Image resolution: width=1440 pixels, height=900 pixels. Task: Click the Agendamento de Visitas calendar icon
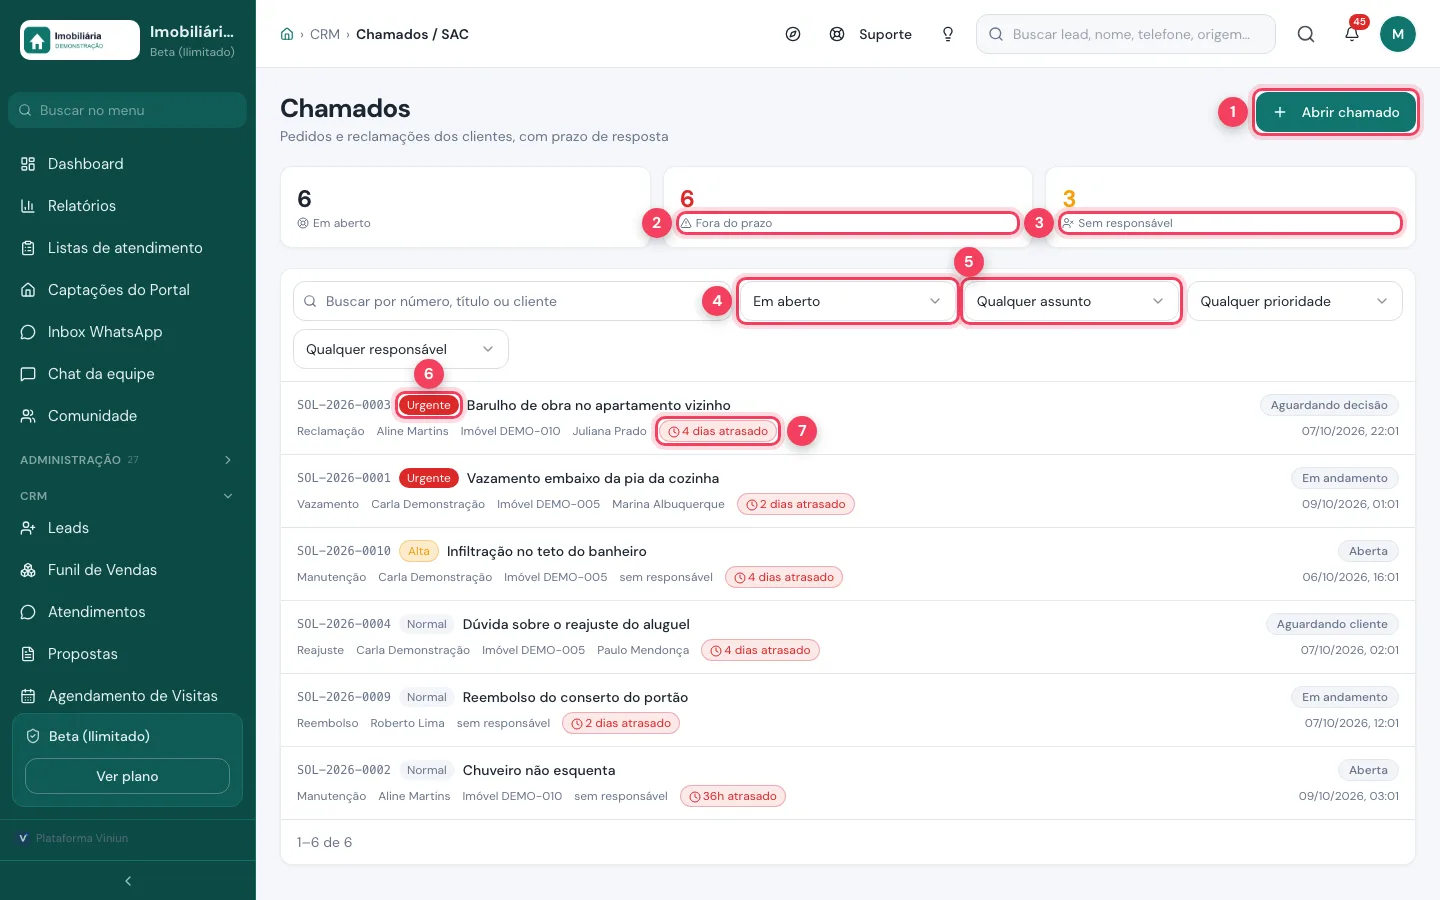28,696
